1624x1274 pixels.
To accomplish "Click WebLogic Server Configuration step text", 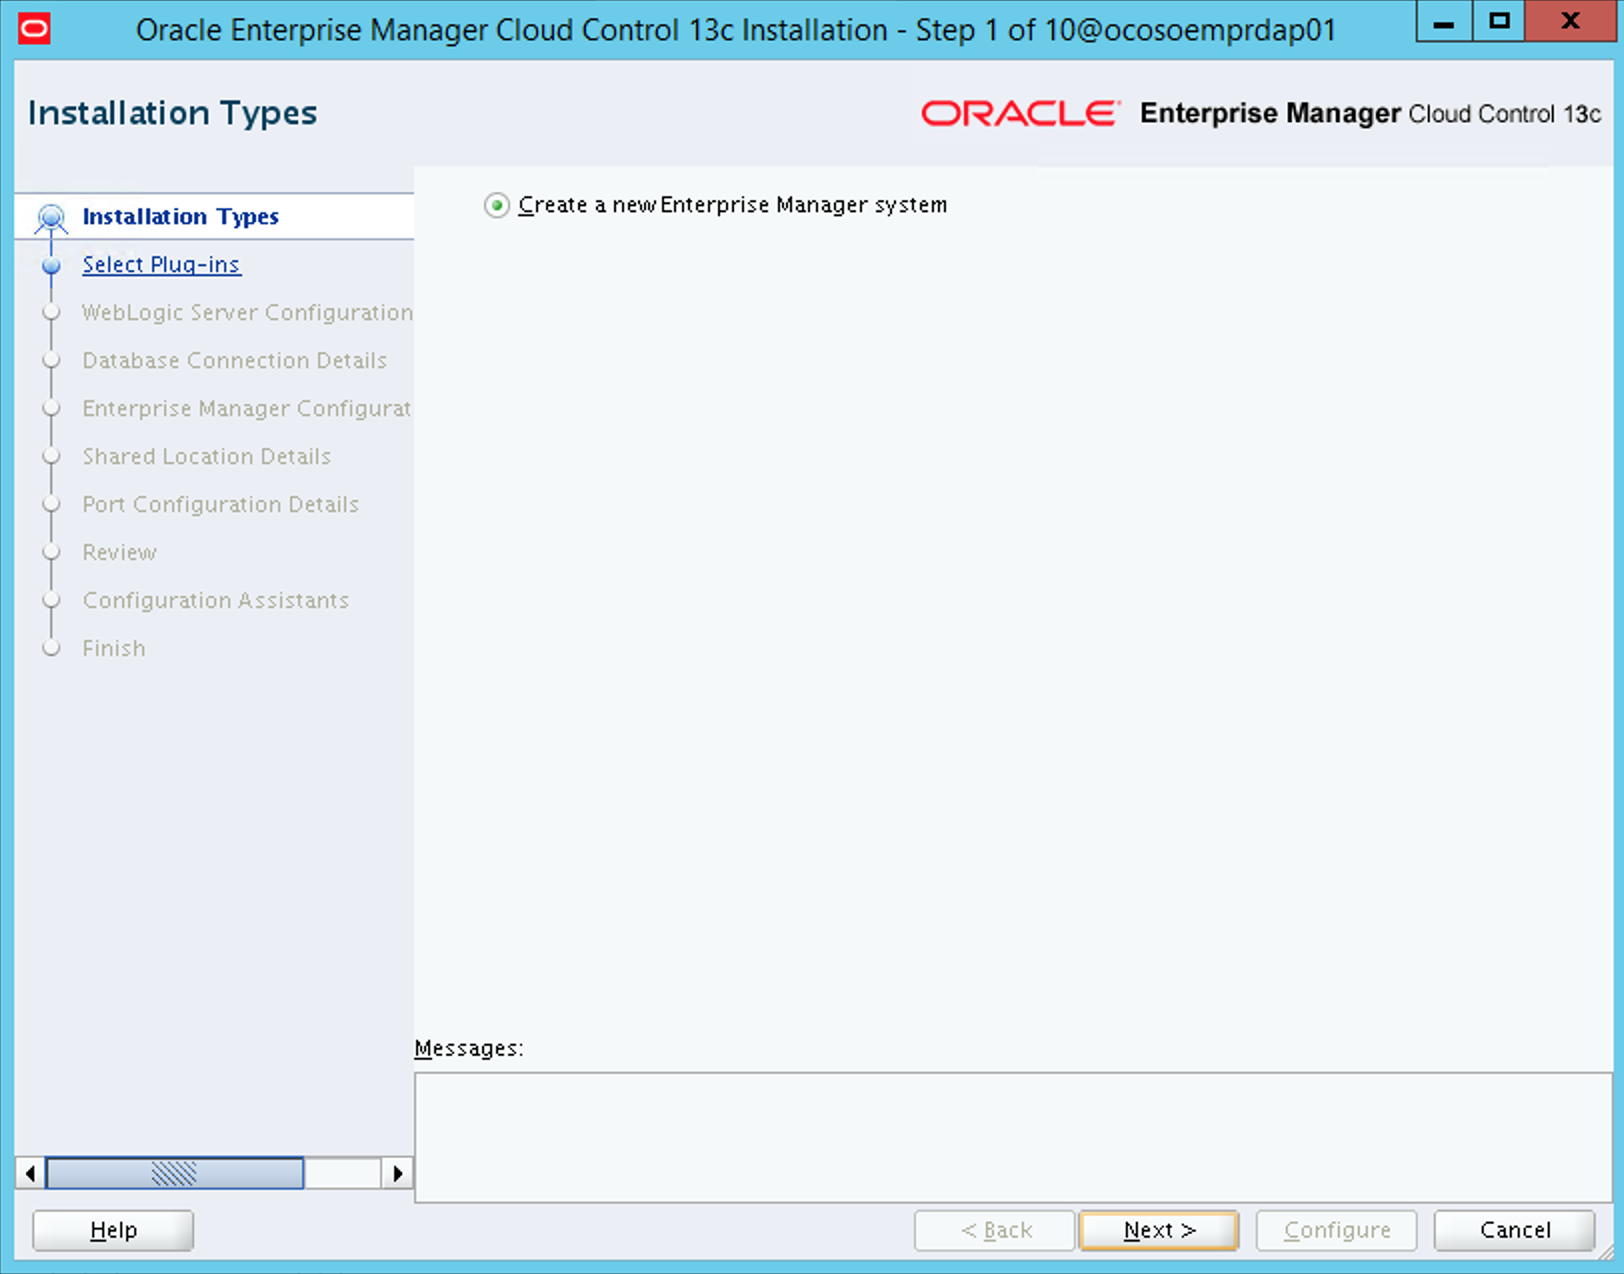I will pyautogui.click(x=247, y=312).
